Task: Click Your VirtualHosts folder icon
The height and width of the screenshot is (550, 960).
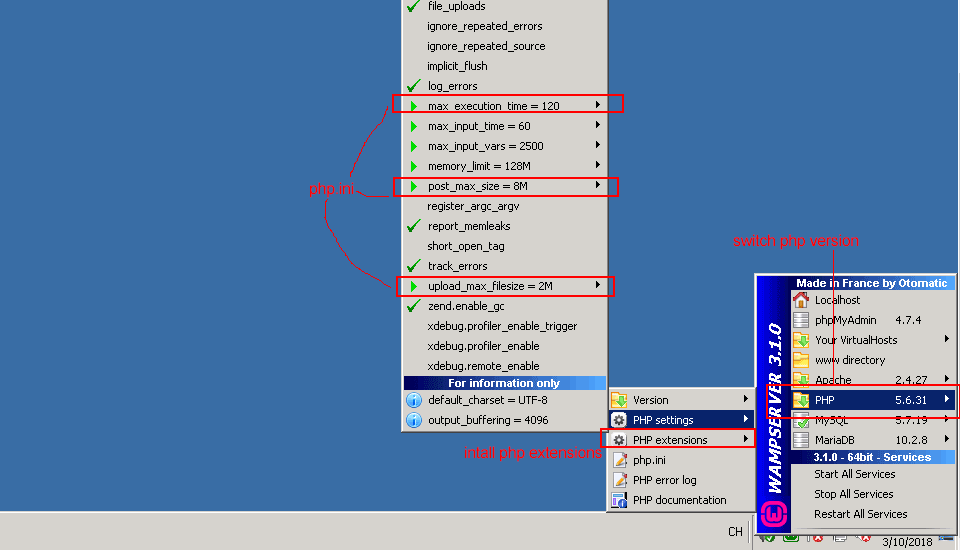Action: 801,340
